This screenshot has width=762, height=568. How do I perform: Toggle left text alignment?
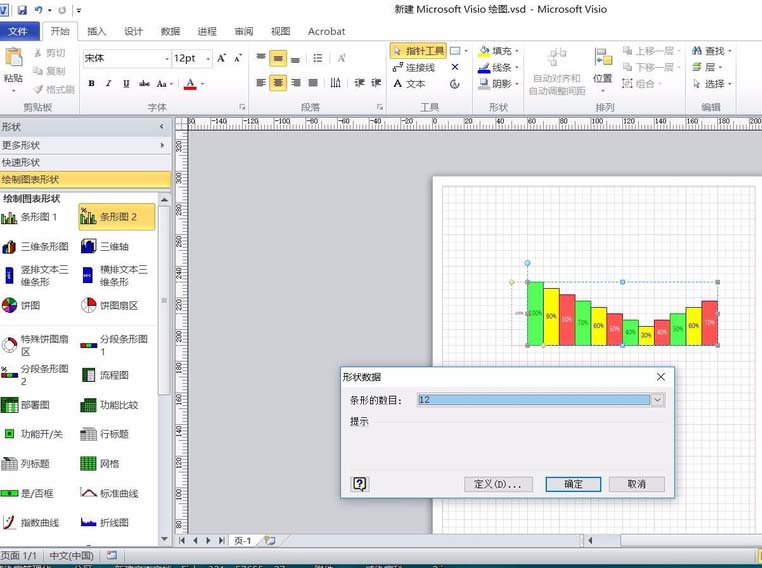pyautogui.click(x=261, y=83)
